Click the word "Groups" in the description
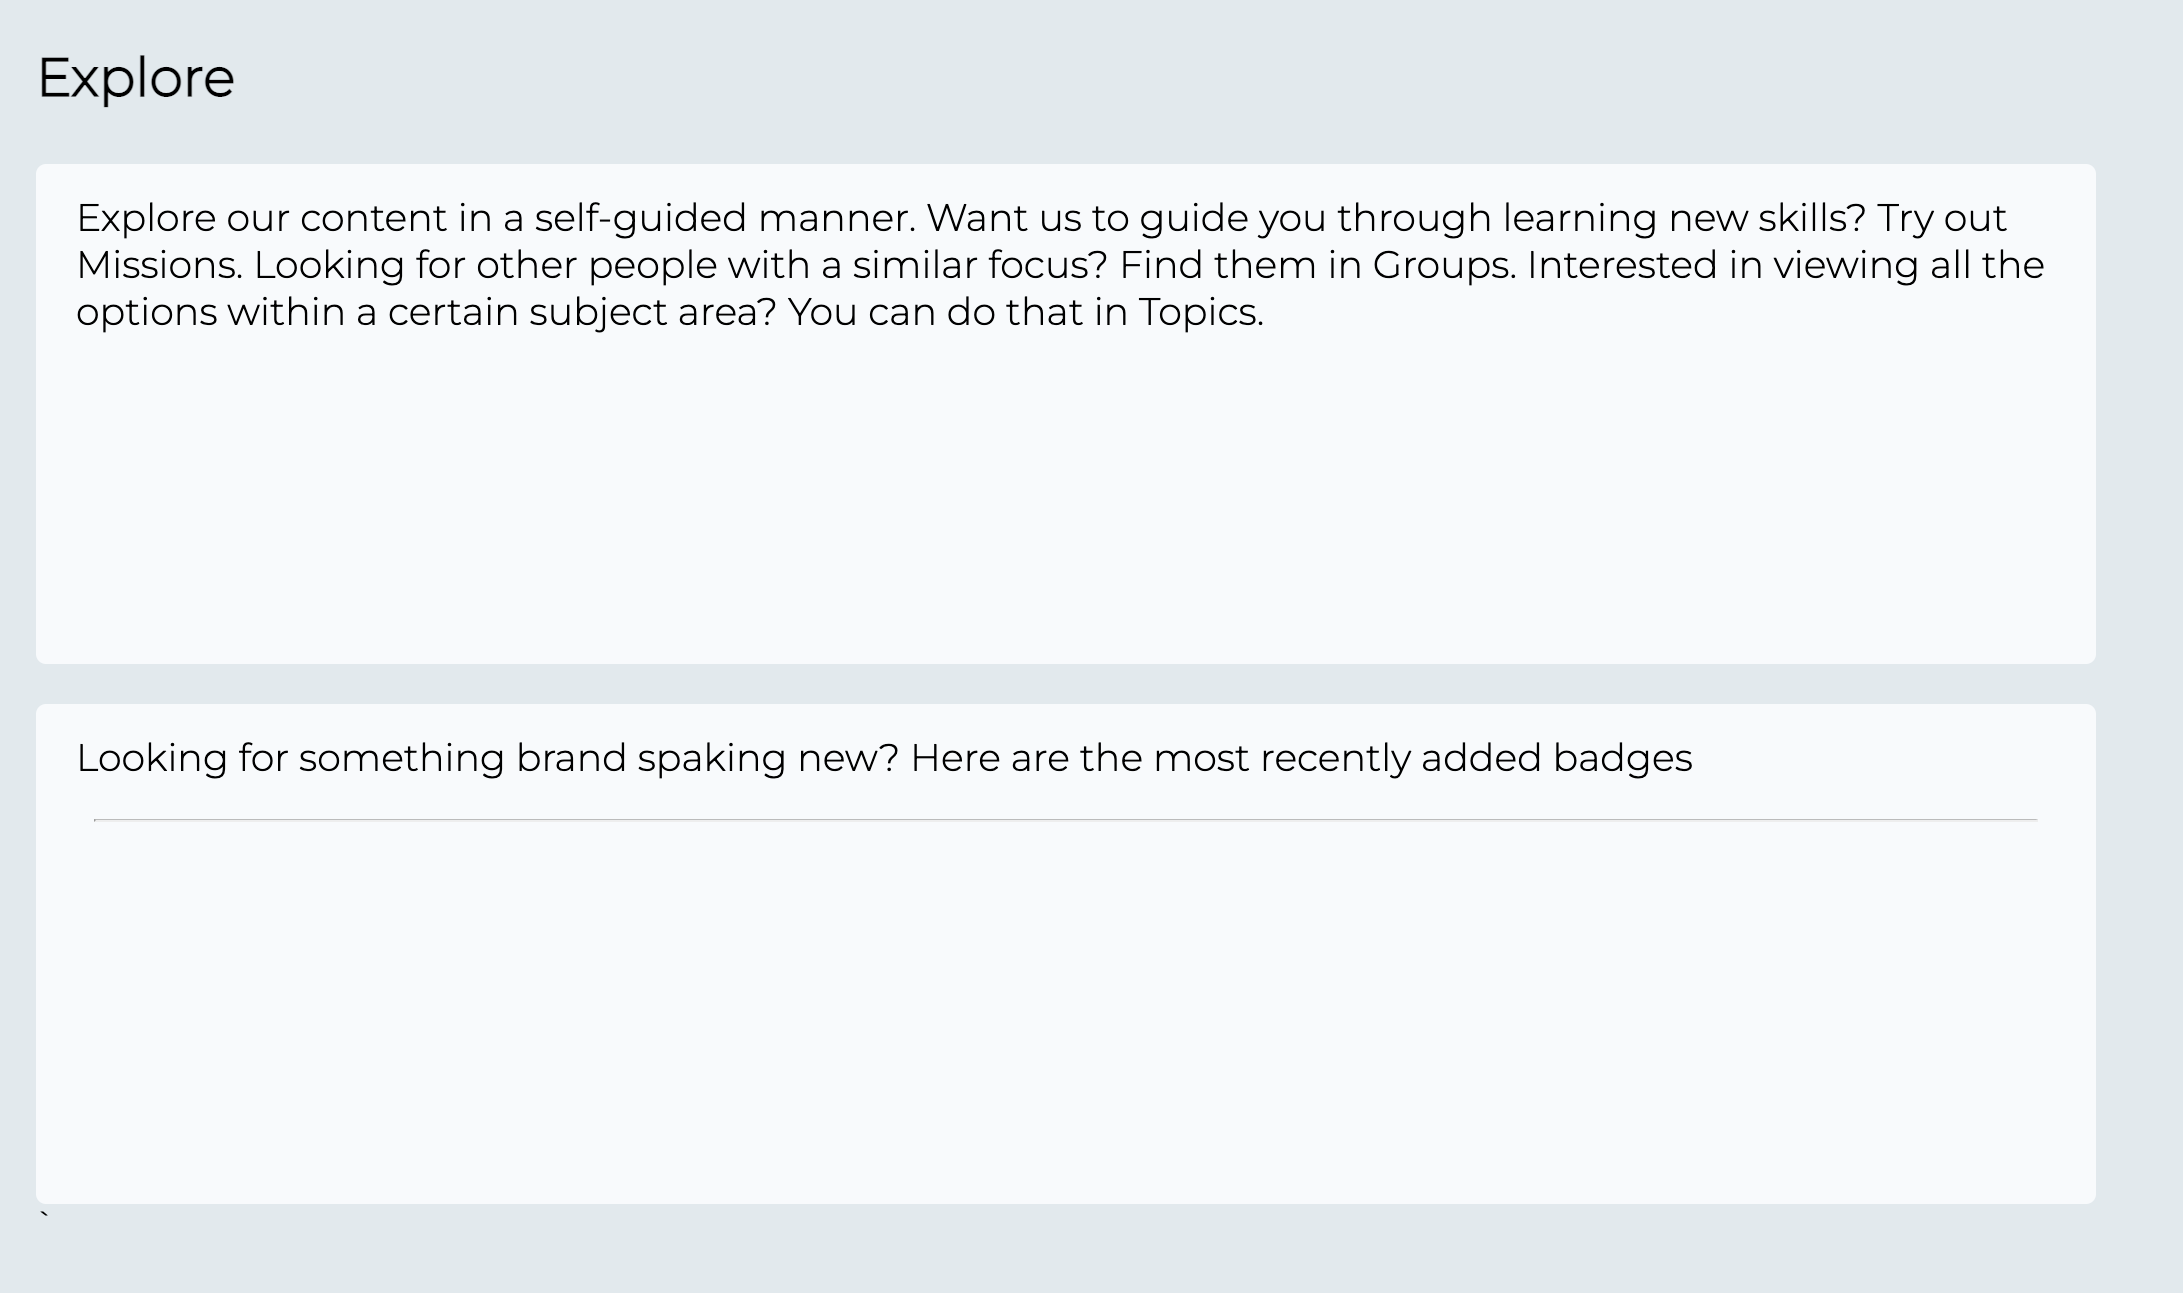The image size is (2183, 1293). coord(1441,266)
